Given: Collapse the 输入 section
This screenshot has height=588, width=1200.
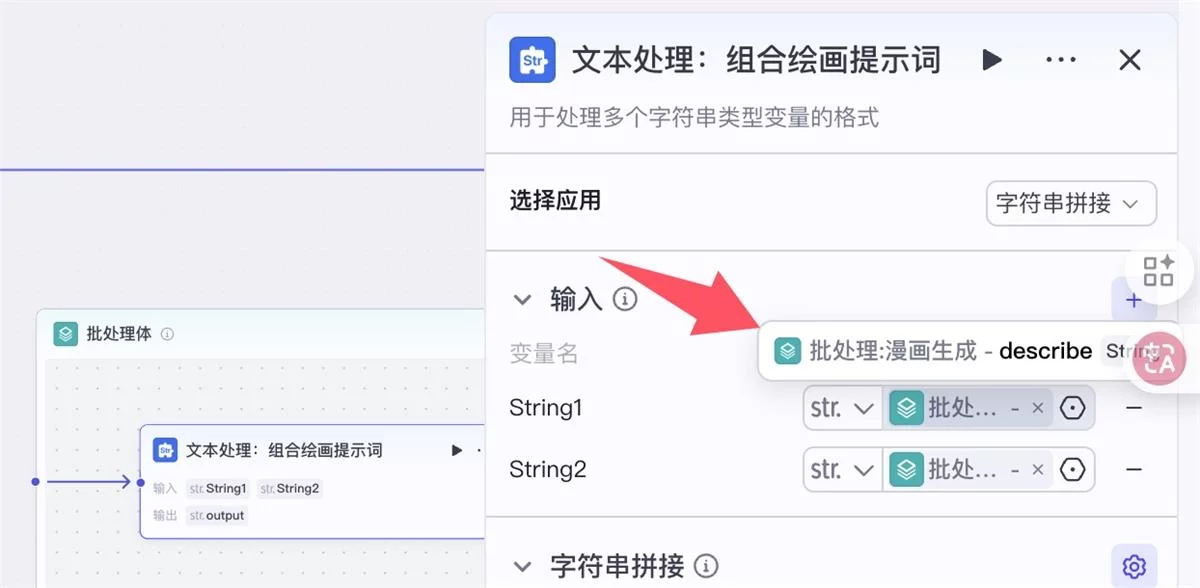Looking at the screenshot, I should [522, 299].
